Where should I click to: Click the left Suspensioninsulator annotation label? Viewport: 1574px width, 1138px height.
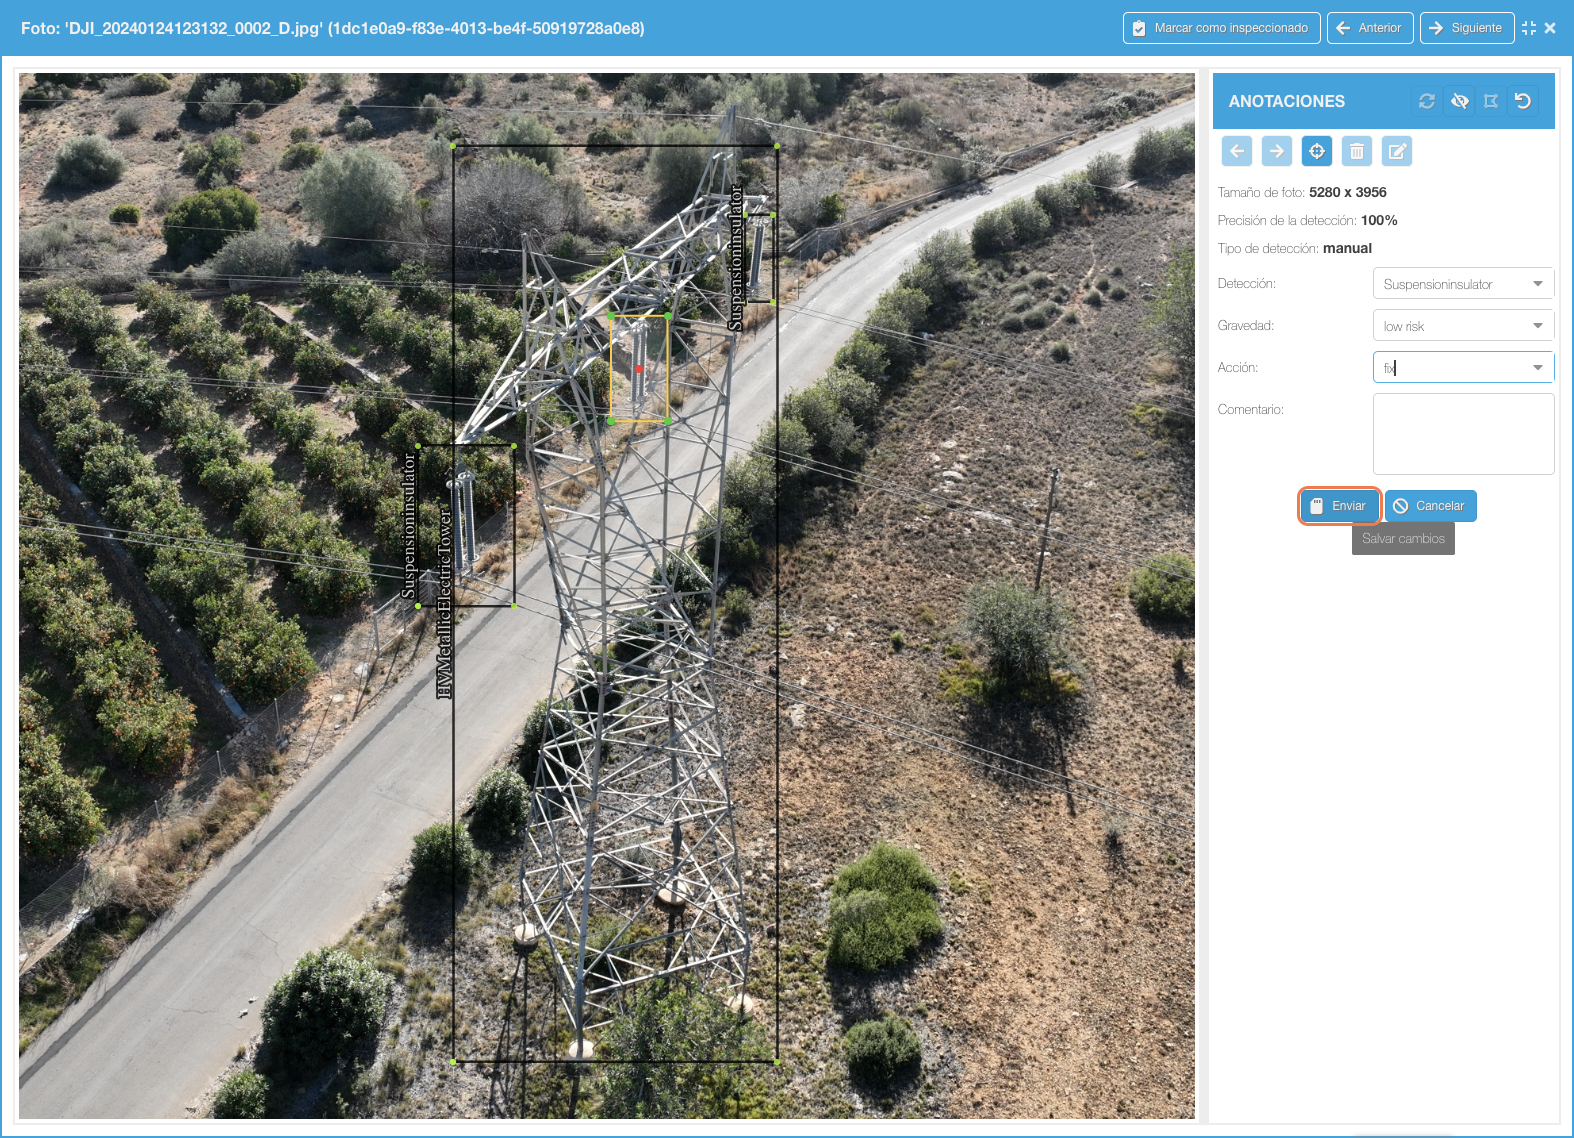click(x=408, y=526)
